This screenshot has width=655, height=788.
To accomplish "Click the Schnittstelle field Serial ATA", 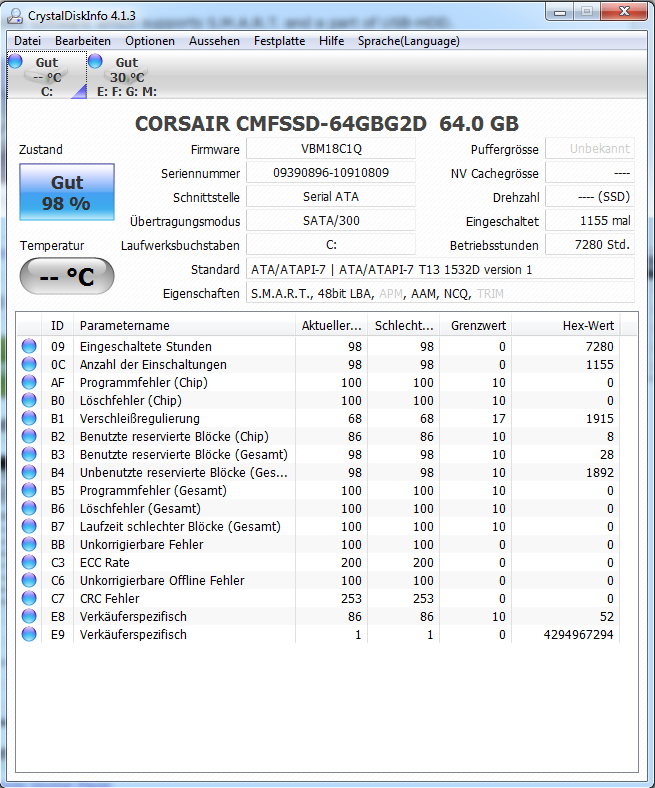I will (331, 196).
